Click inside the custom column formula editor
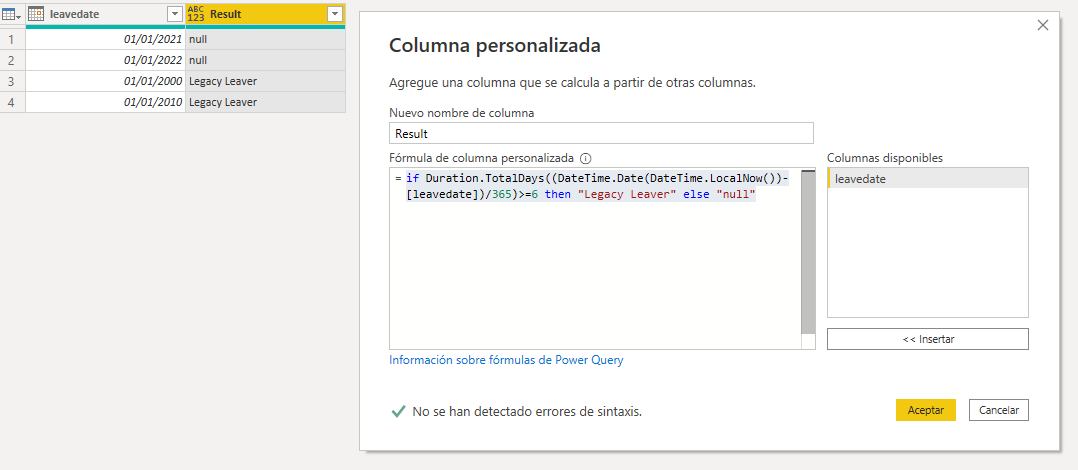 [x=595, y=258]
